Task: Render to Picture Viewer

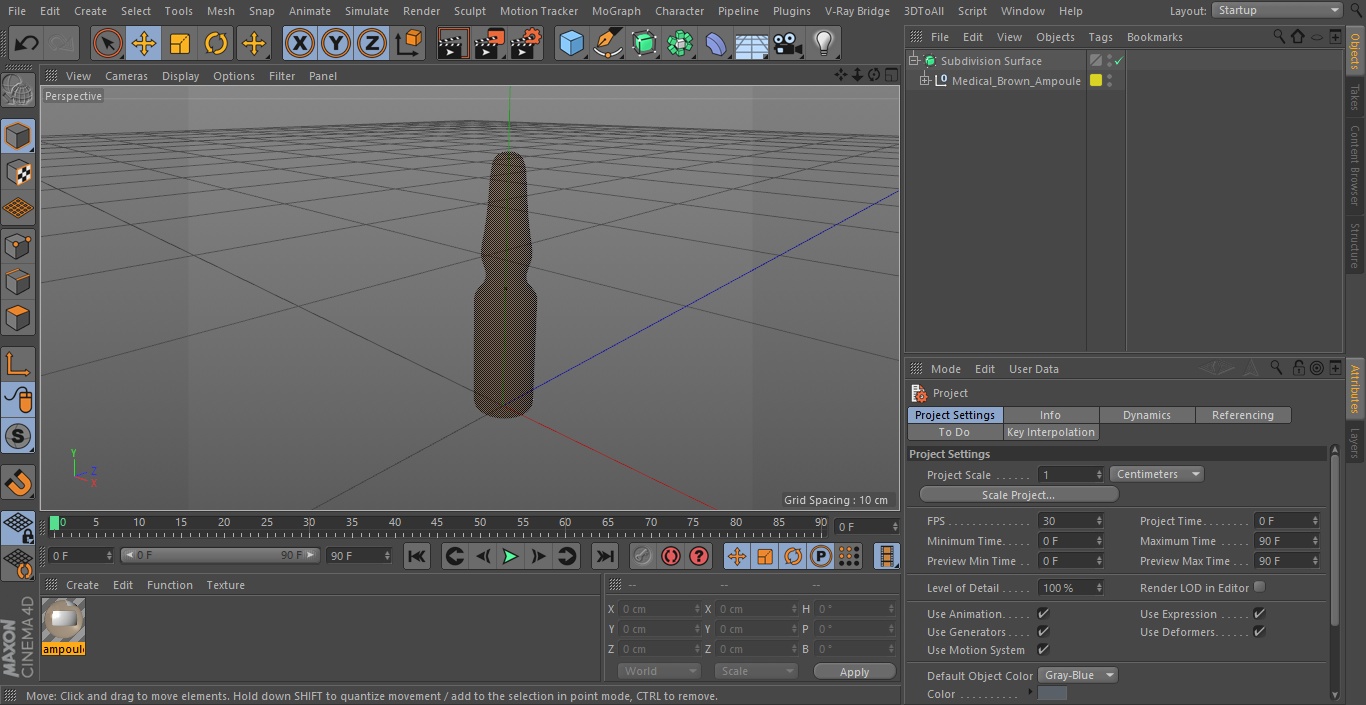Action: click(x=489, y=43)
